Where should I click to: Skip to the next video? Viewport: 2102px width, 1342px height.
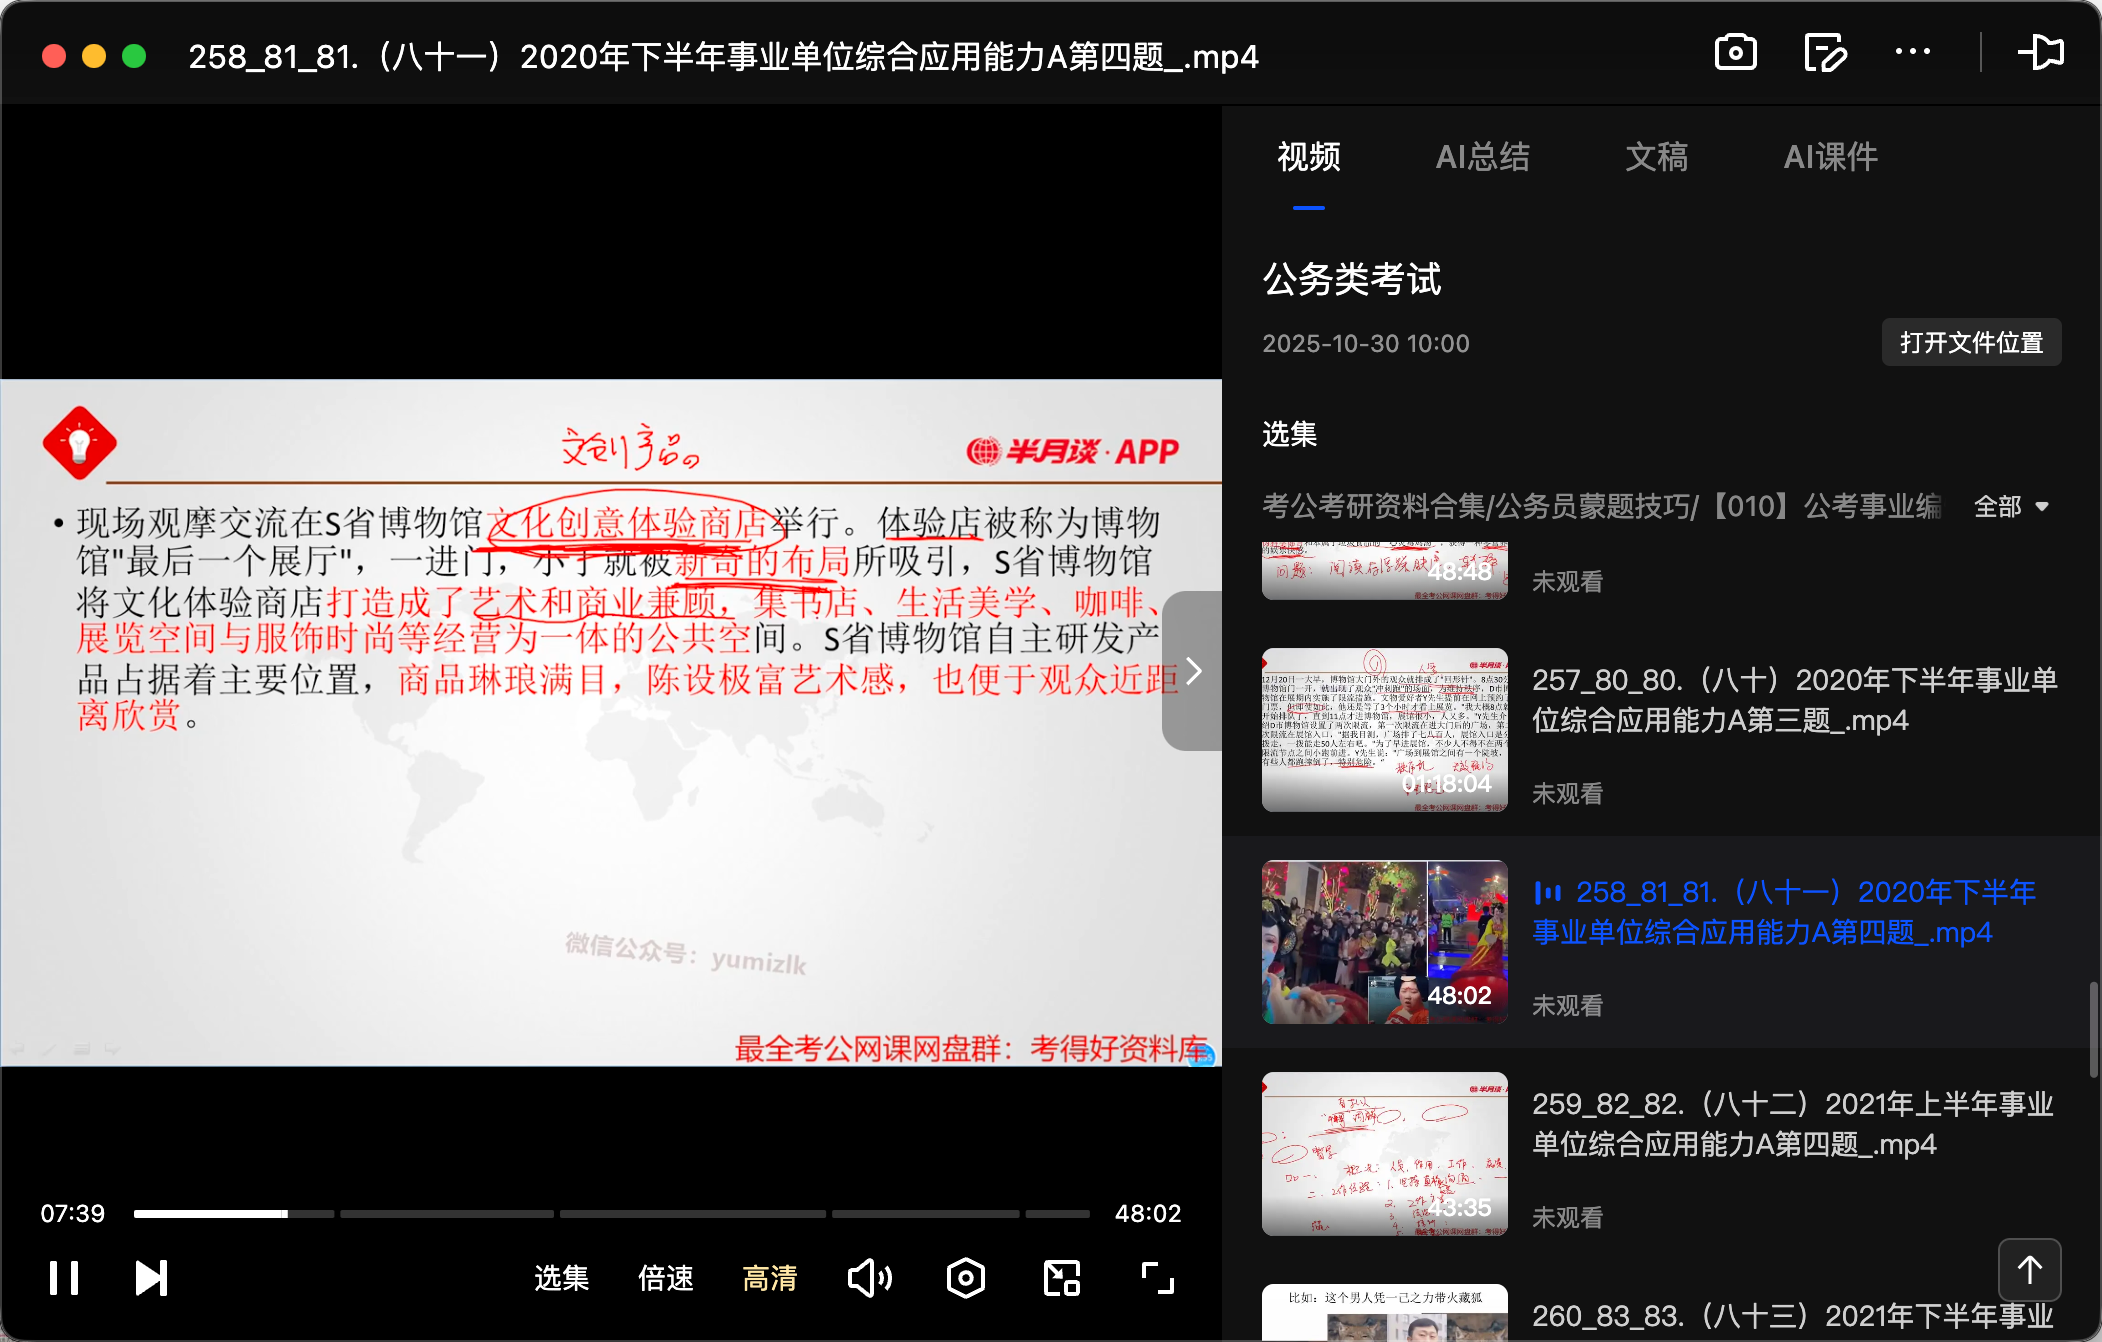(x=150, y=1277)
